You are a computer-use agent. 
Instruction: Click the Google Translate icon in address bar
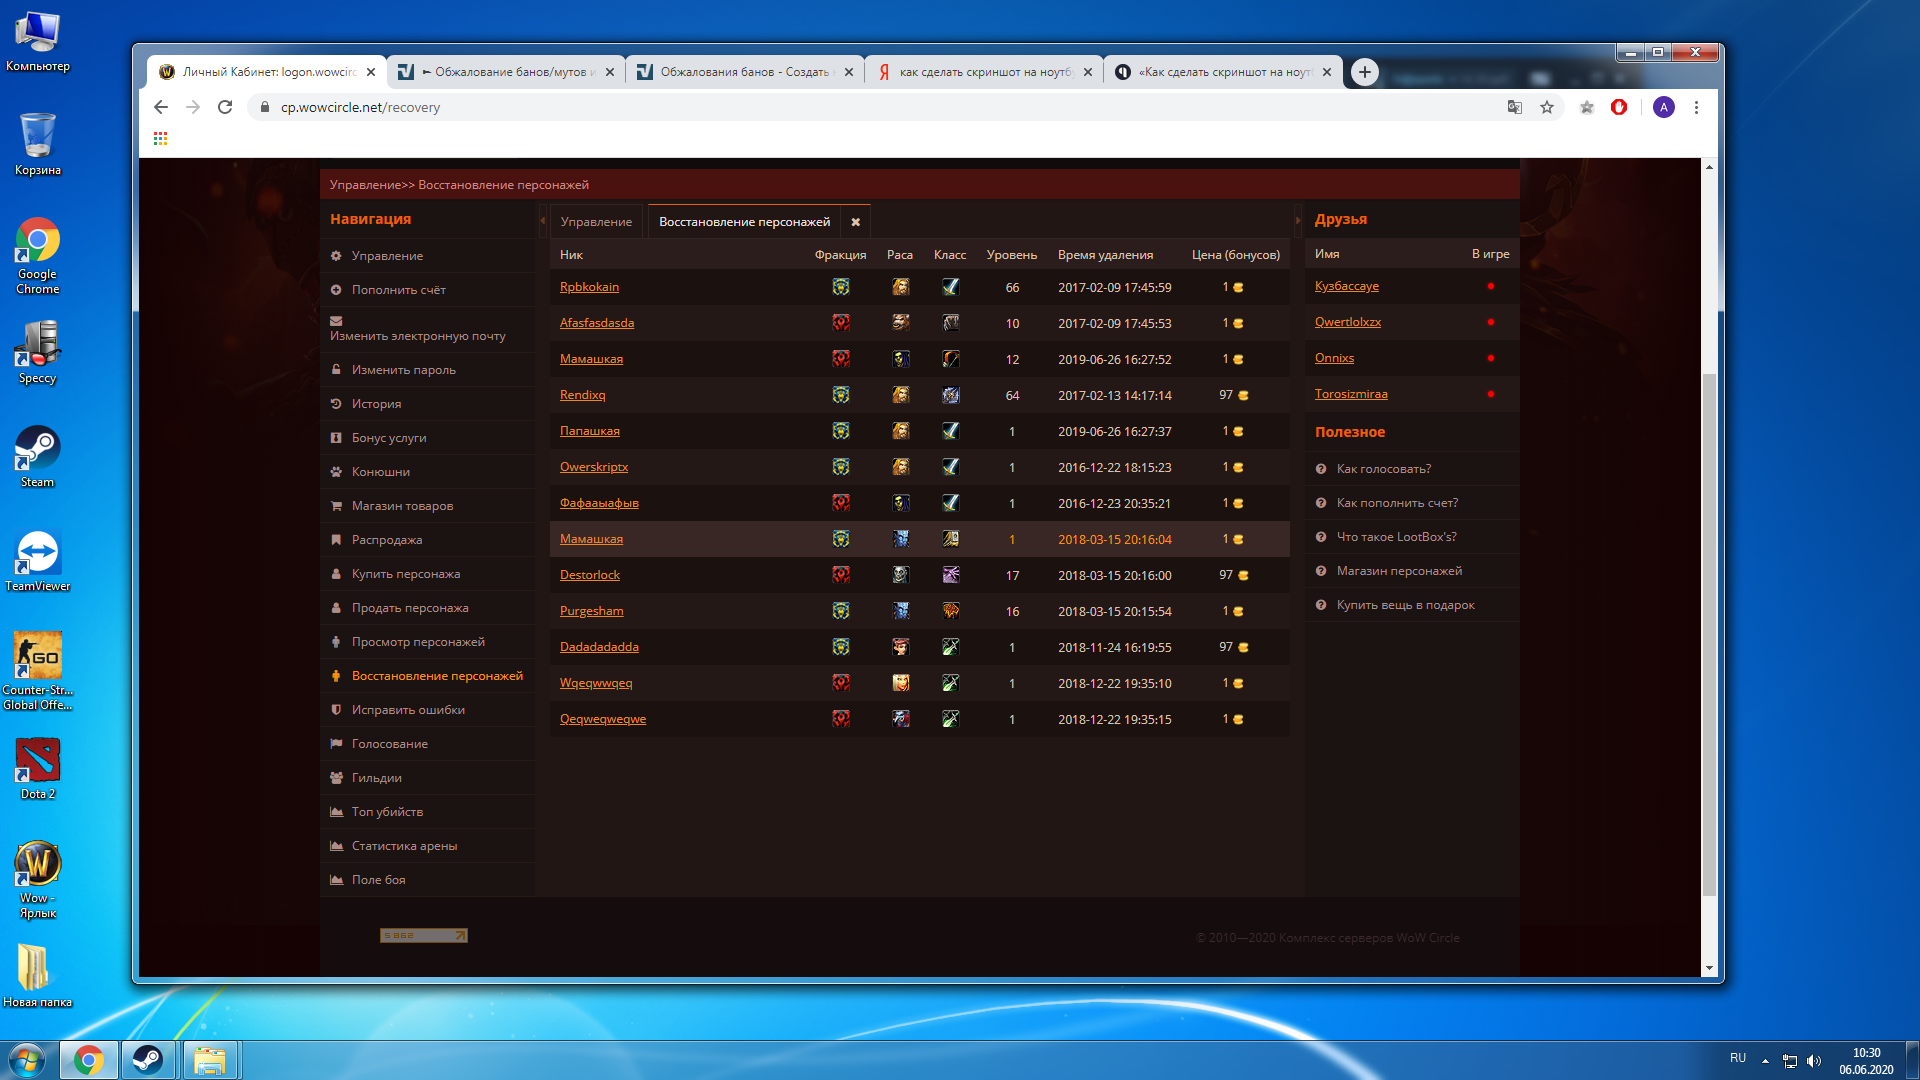1515,107
